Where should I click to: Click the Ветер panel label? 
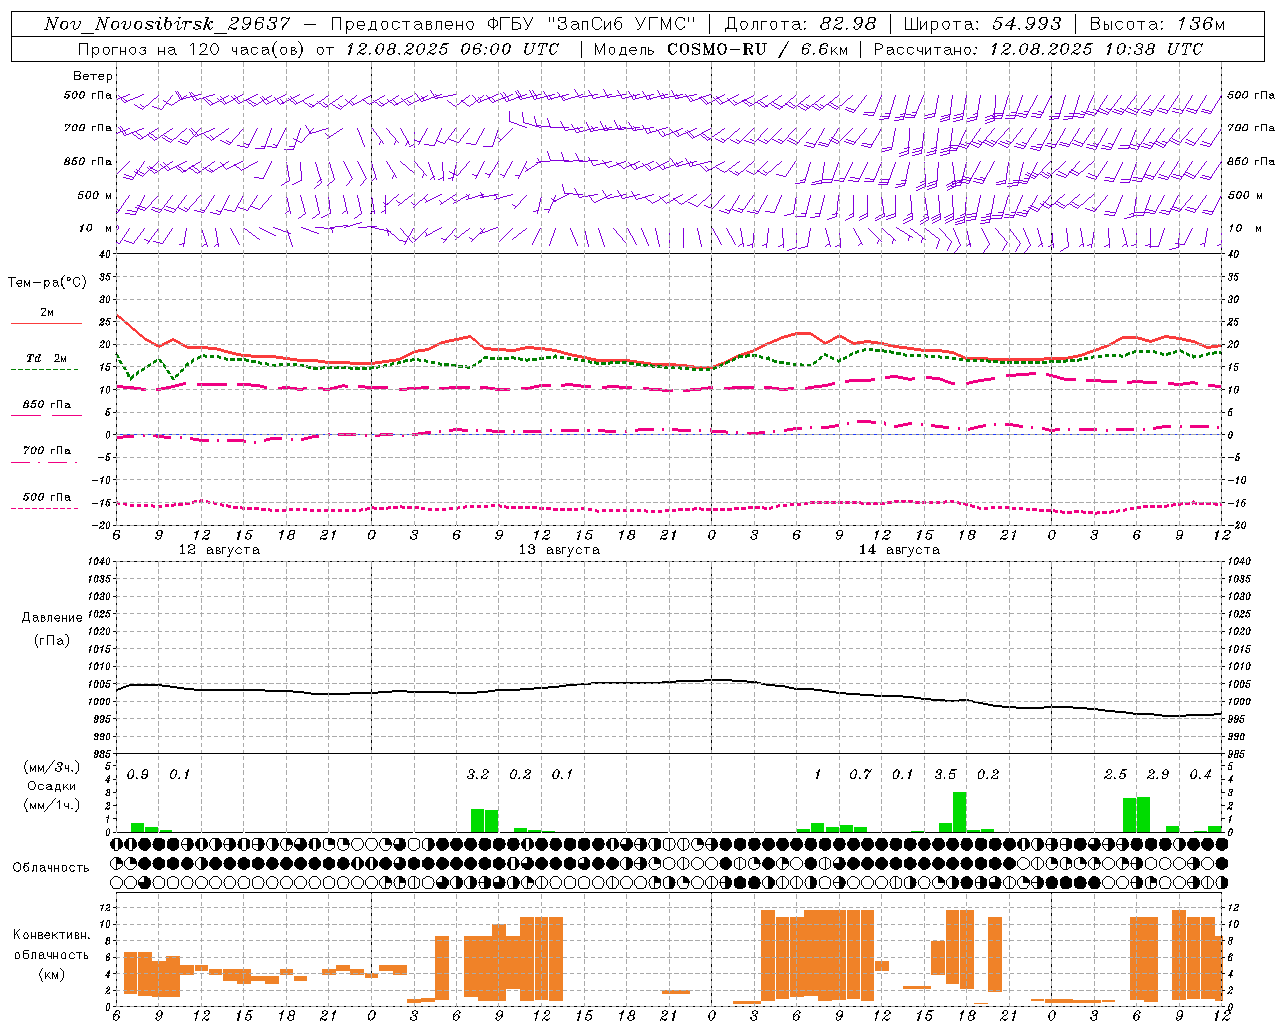tap(93, 76)
